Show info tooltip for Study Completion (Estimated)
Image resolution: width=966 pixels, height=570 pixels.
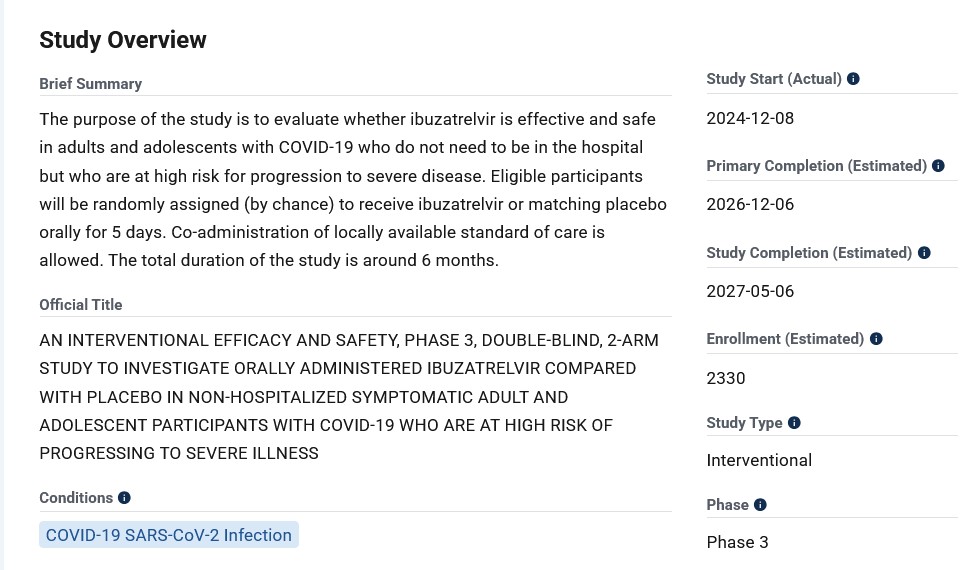click(x=924, y=253)
